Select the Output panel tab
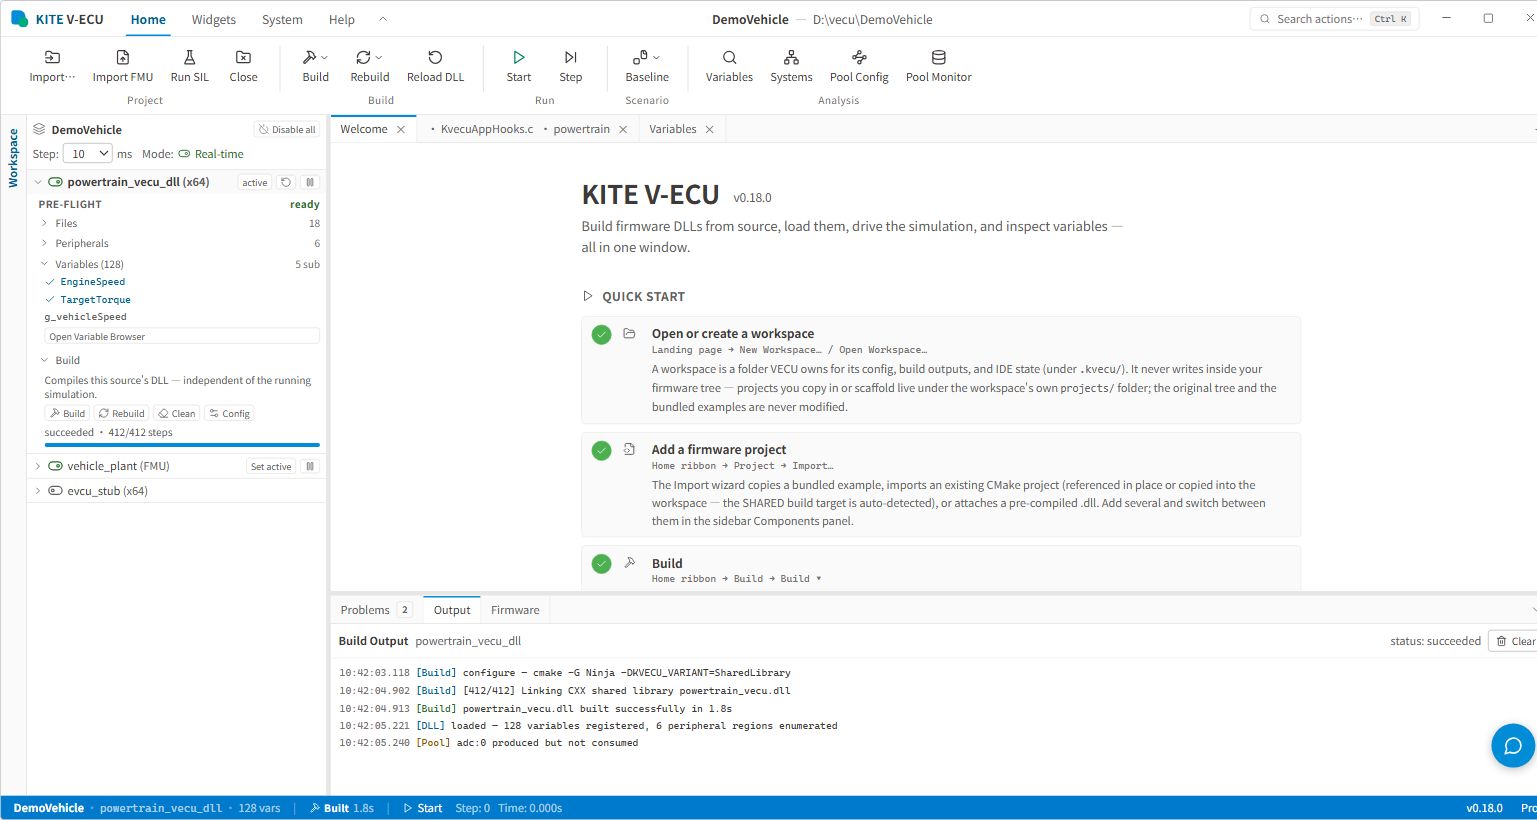Screen dimensions: 1537x820 [x=452, y=610]
